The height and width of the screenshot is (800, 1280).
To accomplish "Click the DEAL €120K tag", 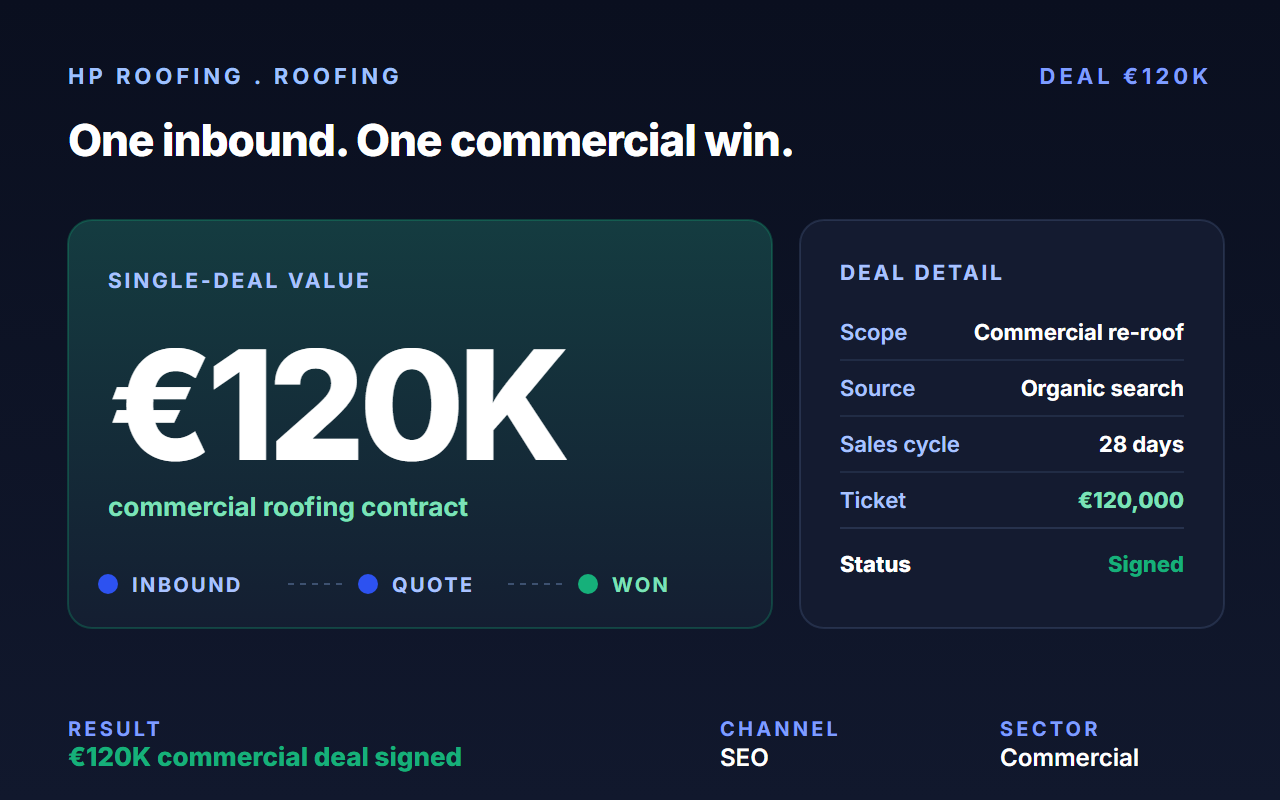I will coord(1125,77).
